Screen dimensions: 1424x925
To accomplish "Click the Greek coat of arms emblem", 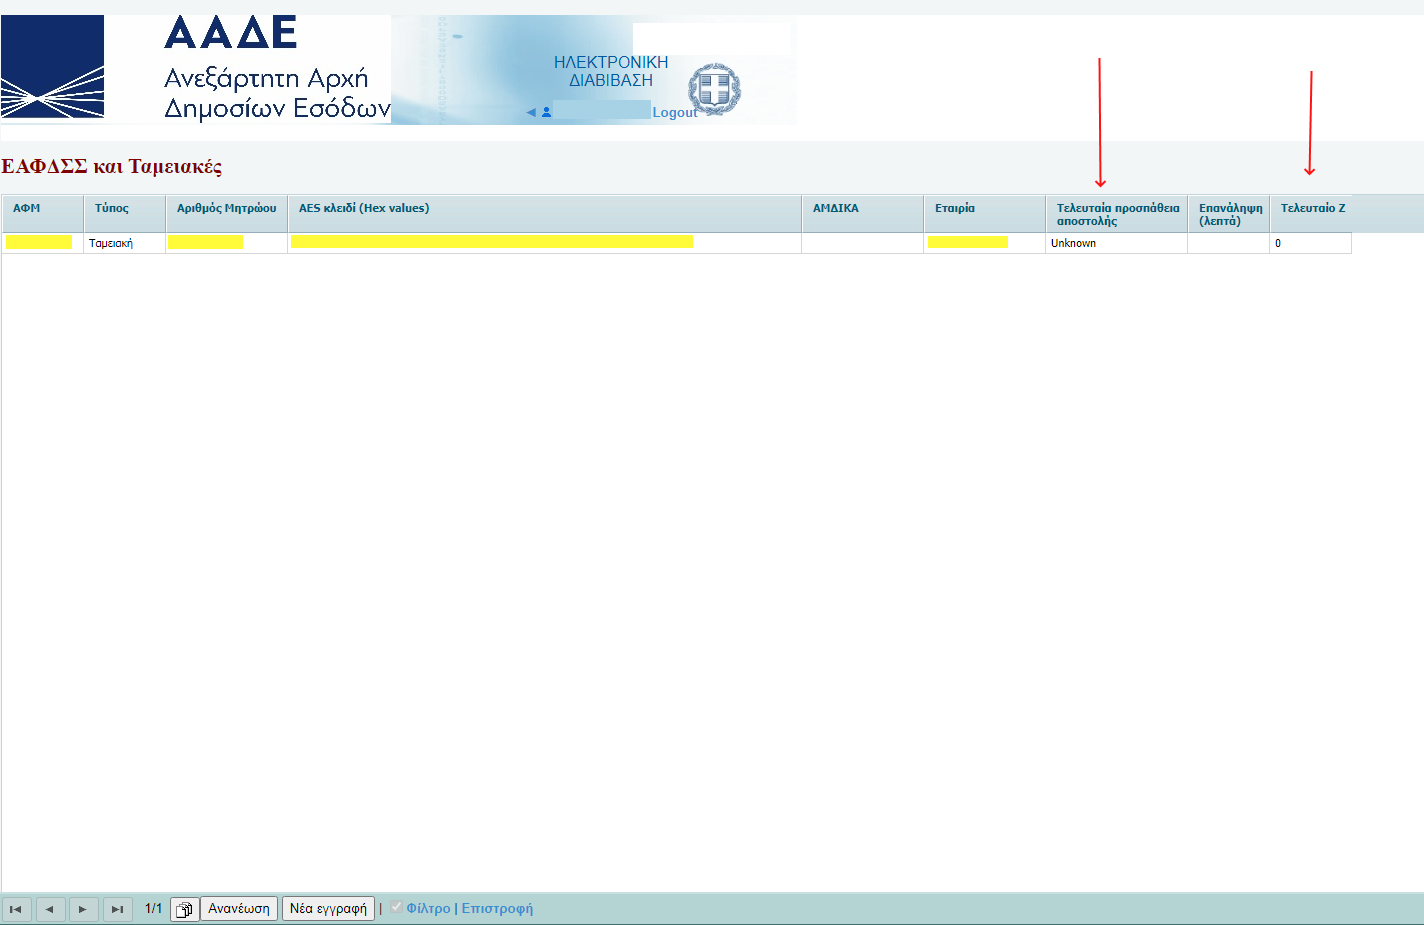I will (x=714, y=89).
